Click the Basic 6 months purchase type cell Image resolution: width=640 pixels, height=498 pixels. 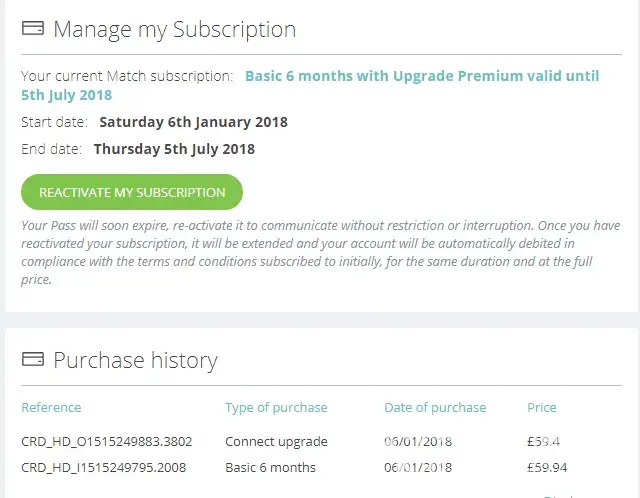(x=270, y=467)
